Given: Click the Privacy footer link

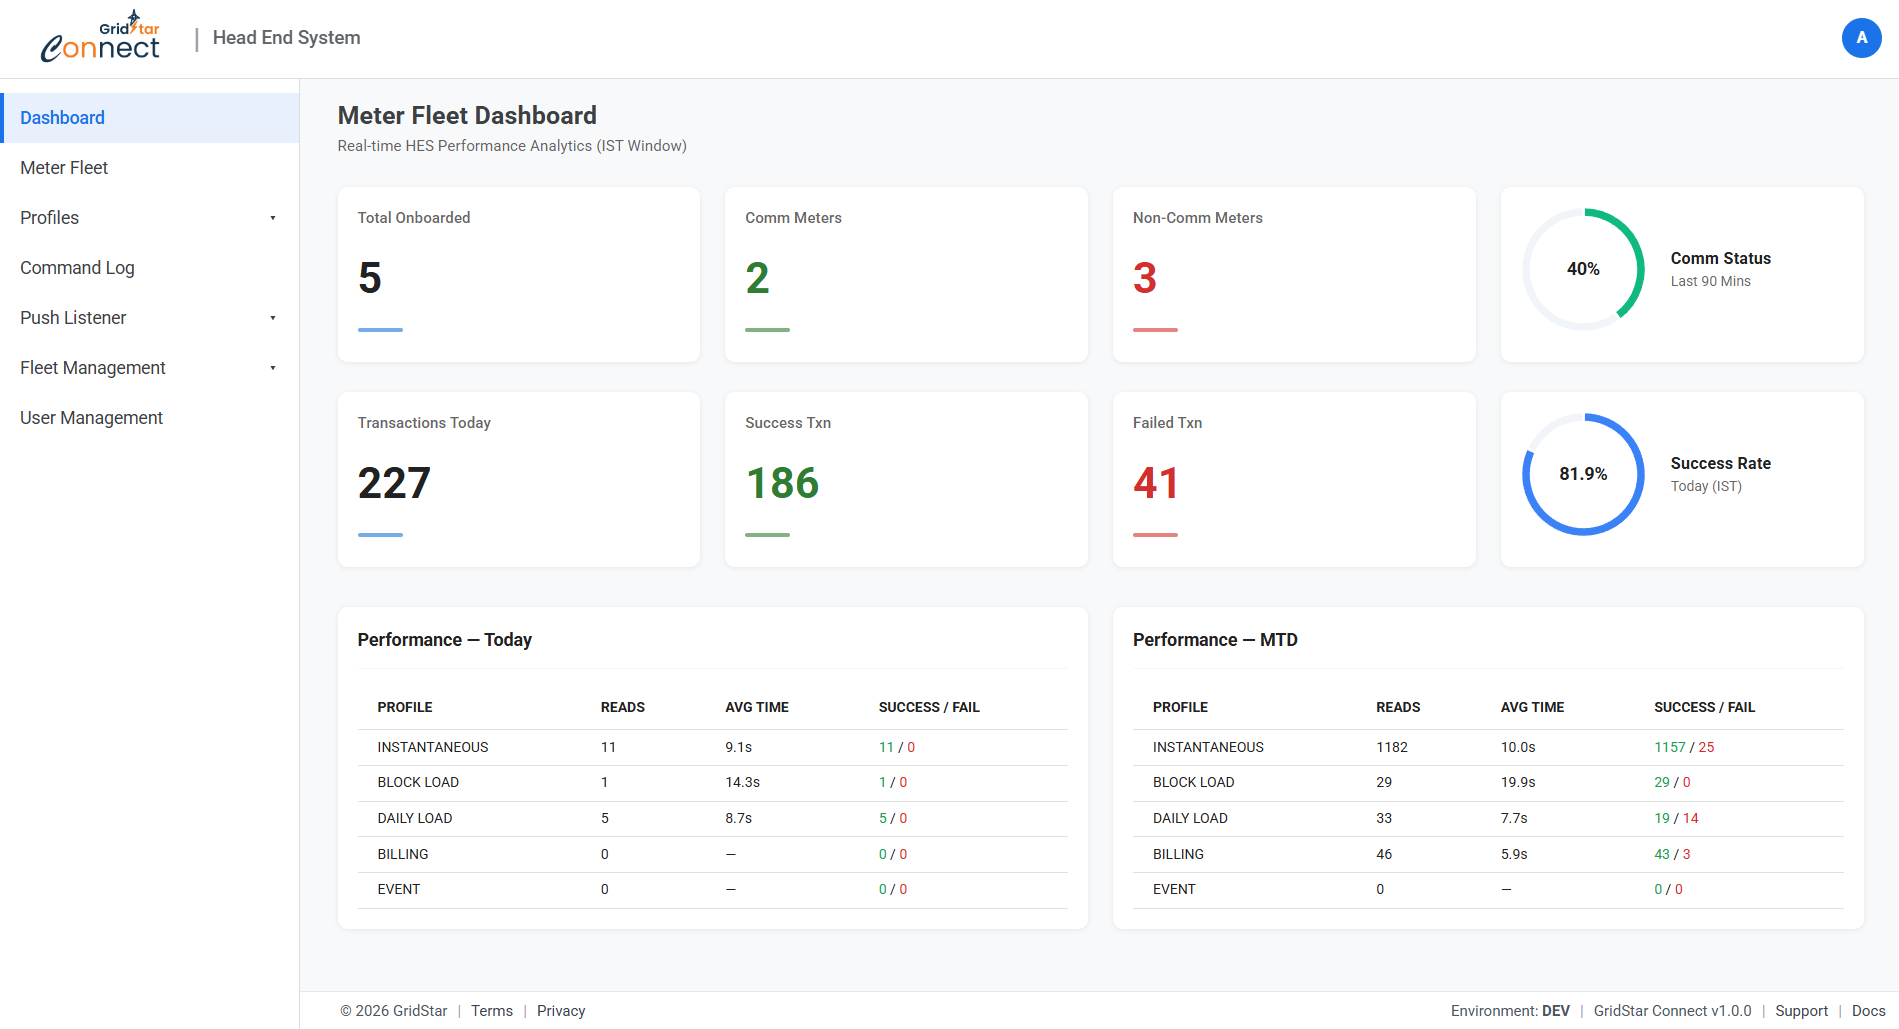Looking at the screenshot, I should [x=560, y=1011].
